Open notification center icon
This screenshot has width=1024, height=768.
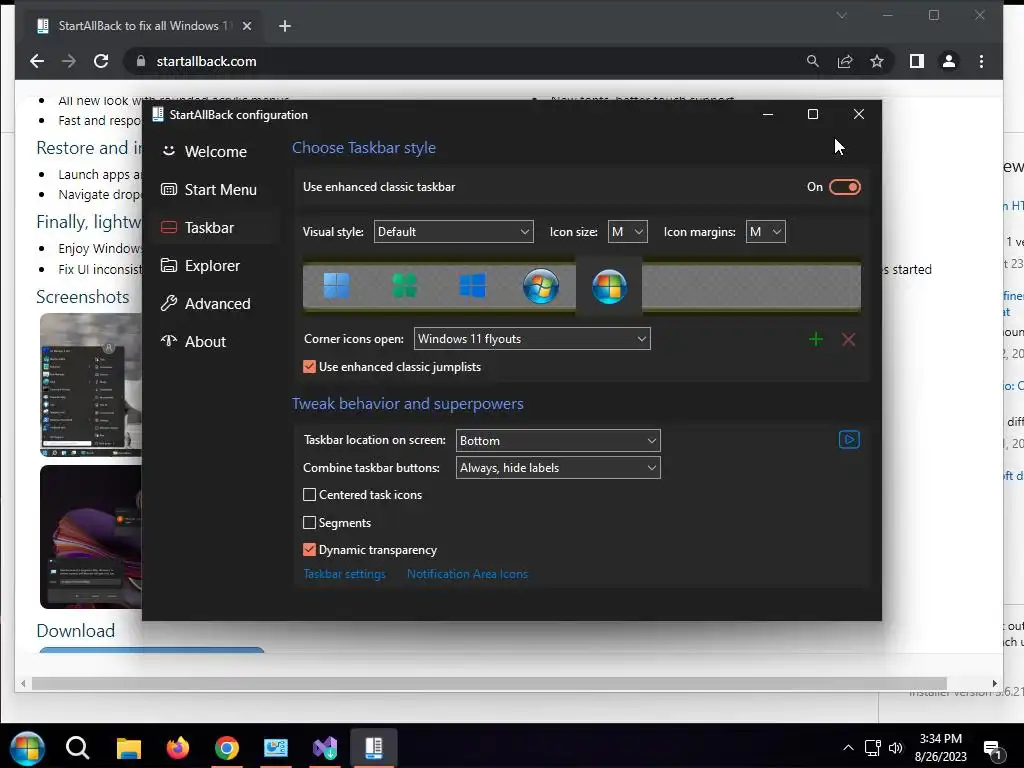tap(993, 750)
